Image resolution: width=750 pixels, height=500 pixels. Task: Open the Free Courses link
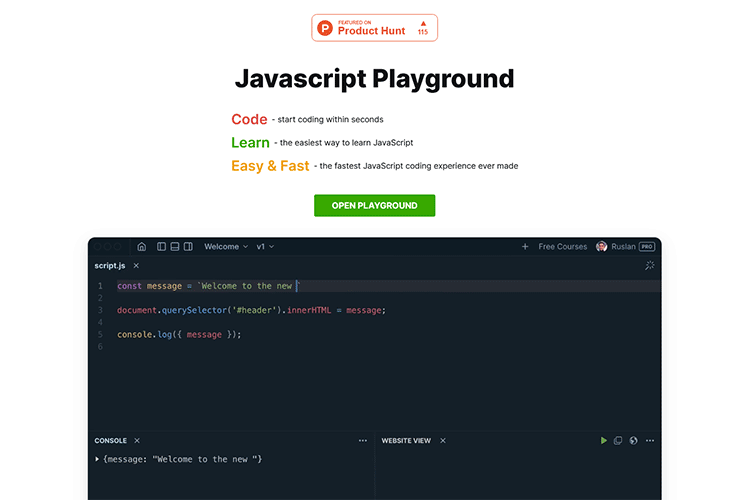point(563,246)
